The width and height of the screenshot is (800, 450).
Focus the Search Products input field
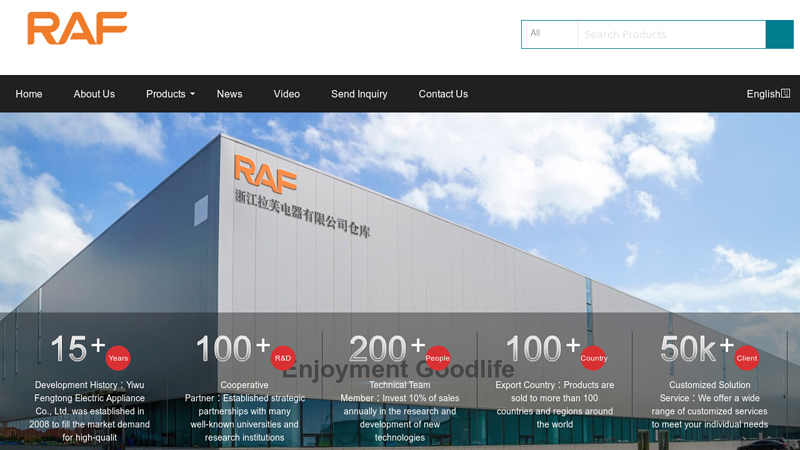point(671,34)
